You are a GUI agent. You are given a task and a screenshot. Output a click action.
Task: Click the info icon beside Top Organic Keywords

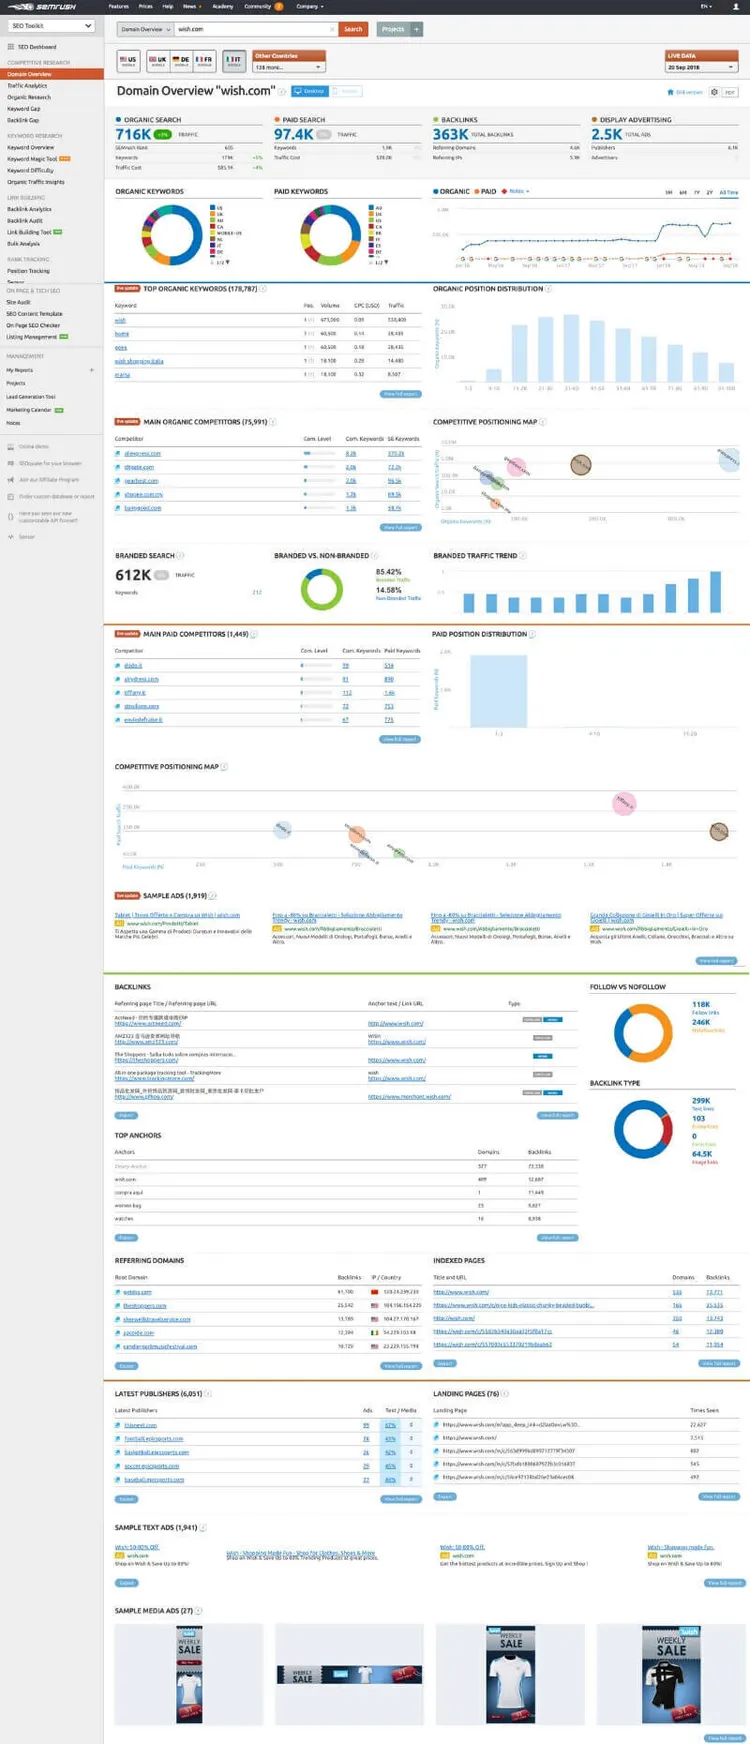pos(263,289)
